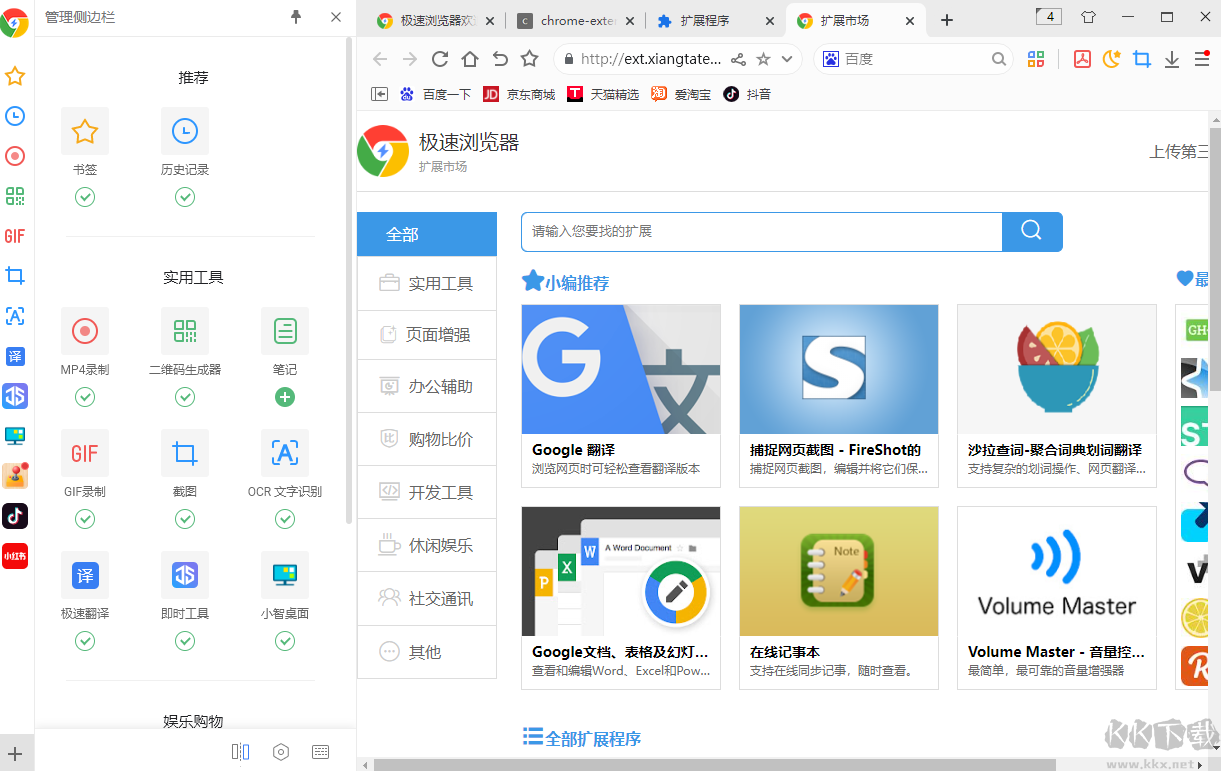Image resolution: width=1221 pixels, height=771 pixels.
Task: Select the 办公辅助 category
Action: (427, 387)
